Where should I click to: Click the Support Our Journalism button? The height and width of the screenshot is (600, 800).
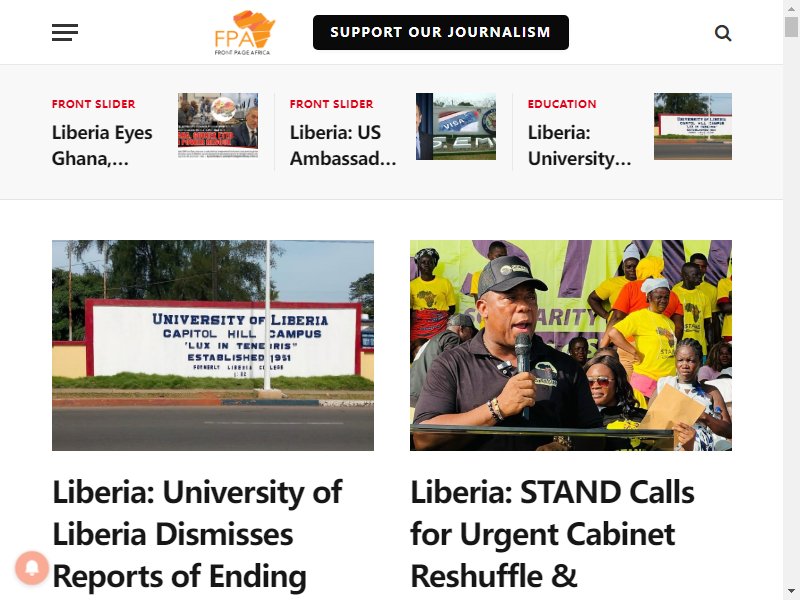point(441,33)
